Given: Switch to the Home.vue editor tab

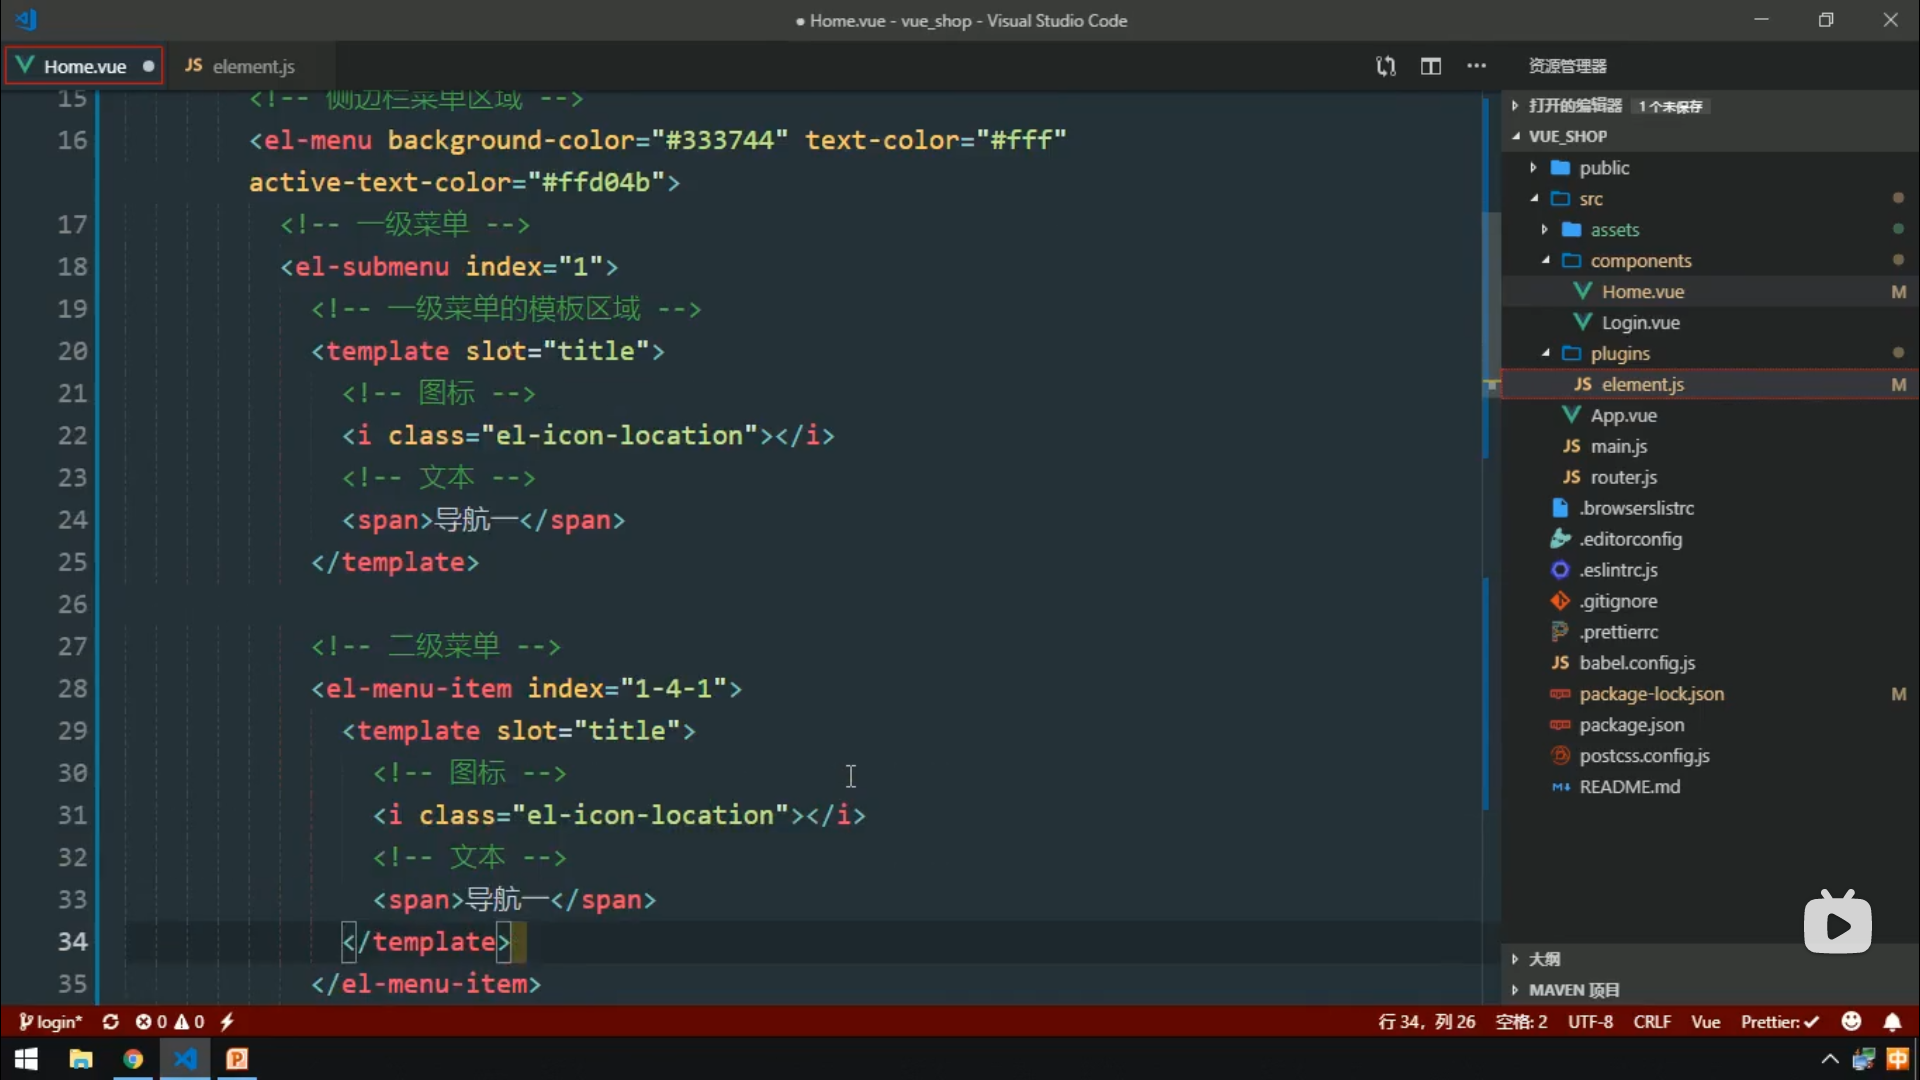Looking at the screenshot, I should pyautogui.click(x=84, y=66).
